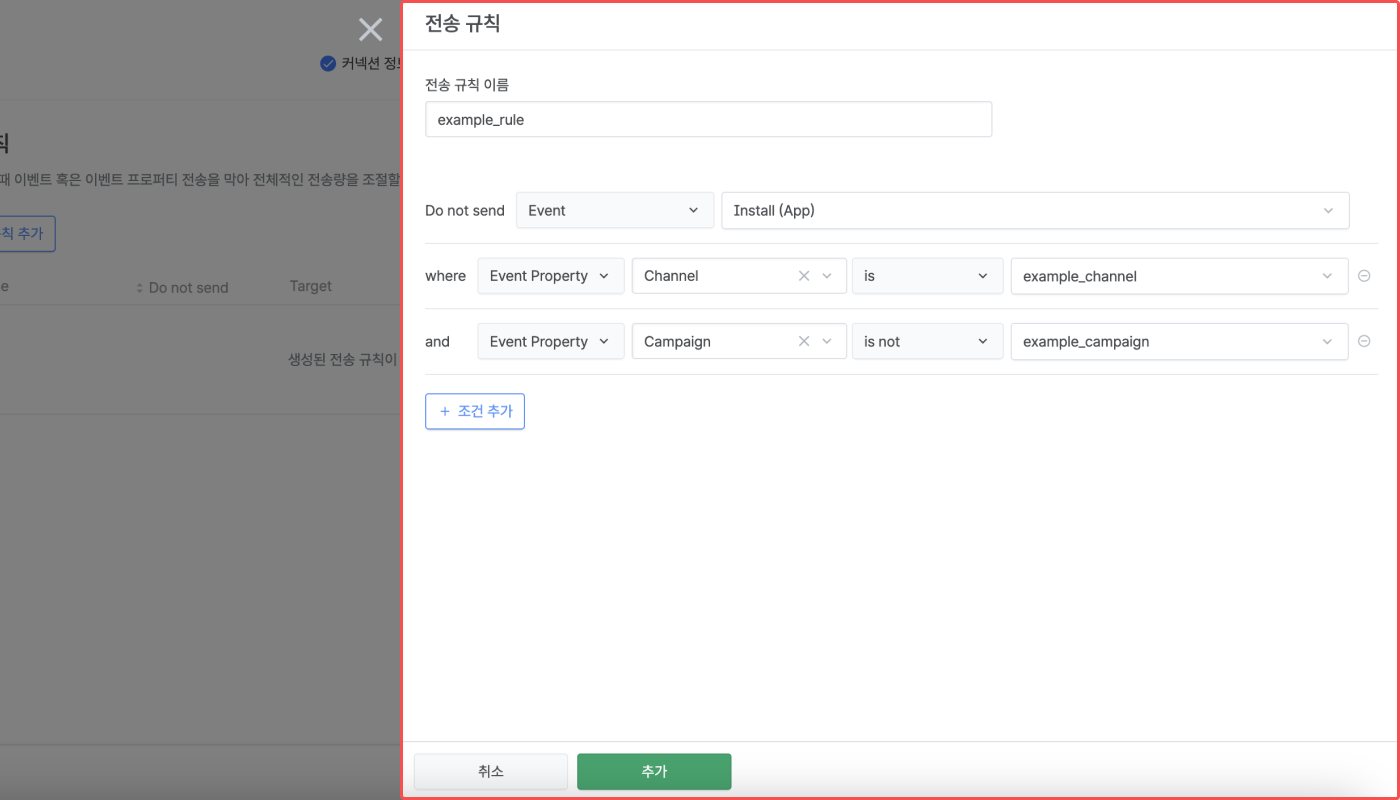The width and height of the screenshot is (1400, 800).
Task: Click the Target column header
Action: click(311, 286)
